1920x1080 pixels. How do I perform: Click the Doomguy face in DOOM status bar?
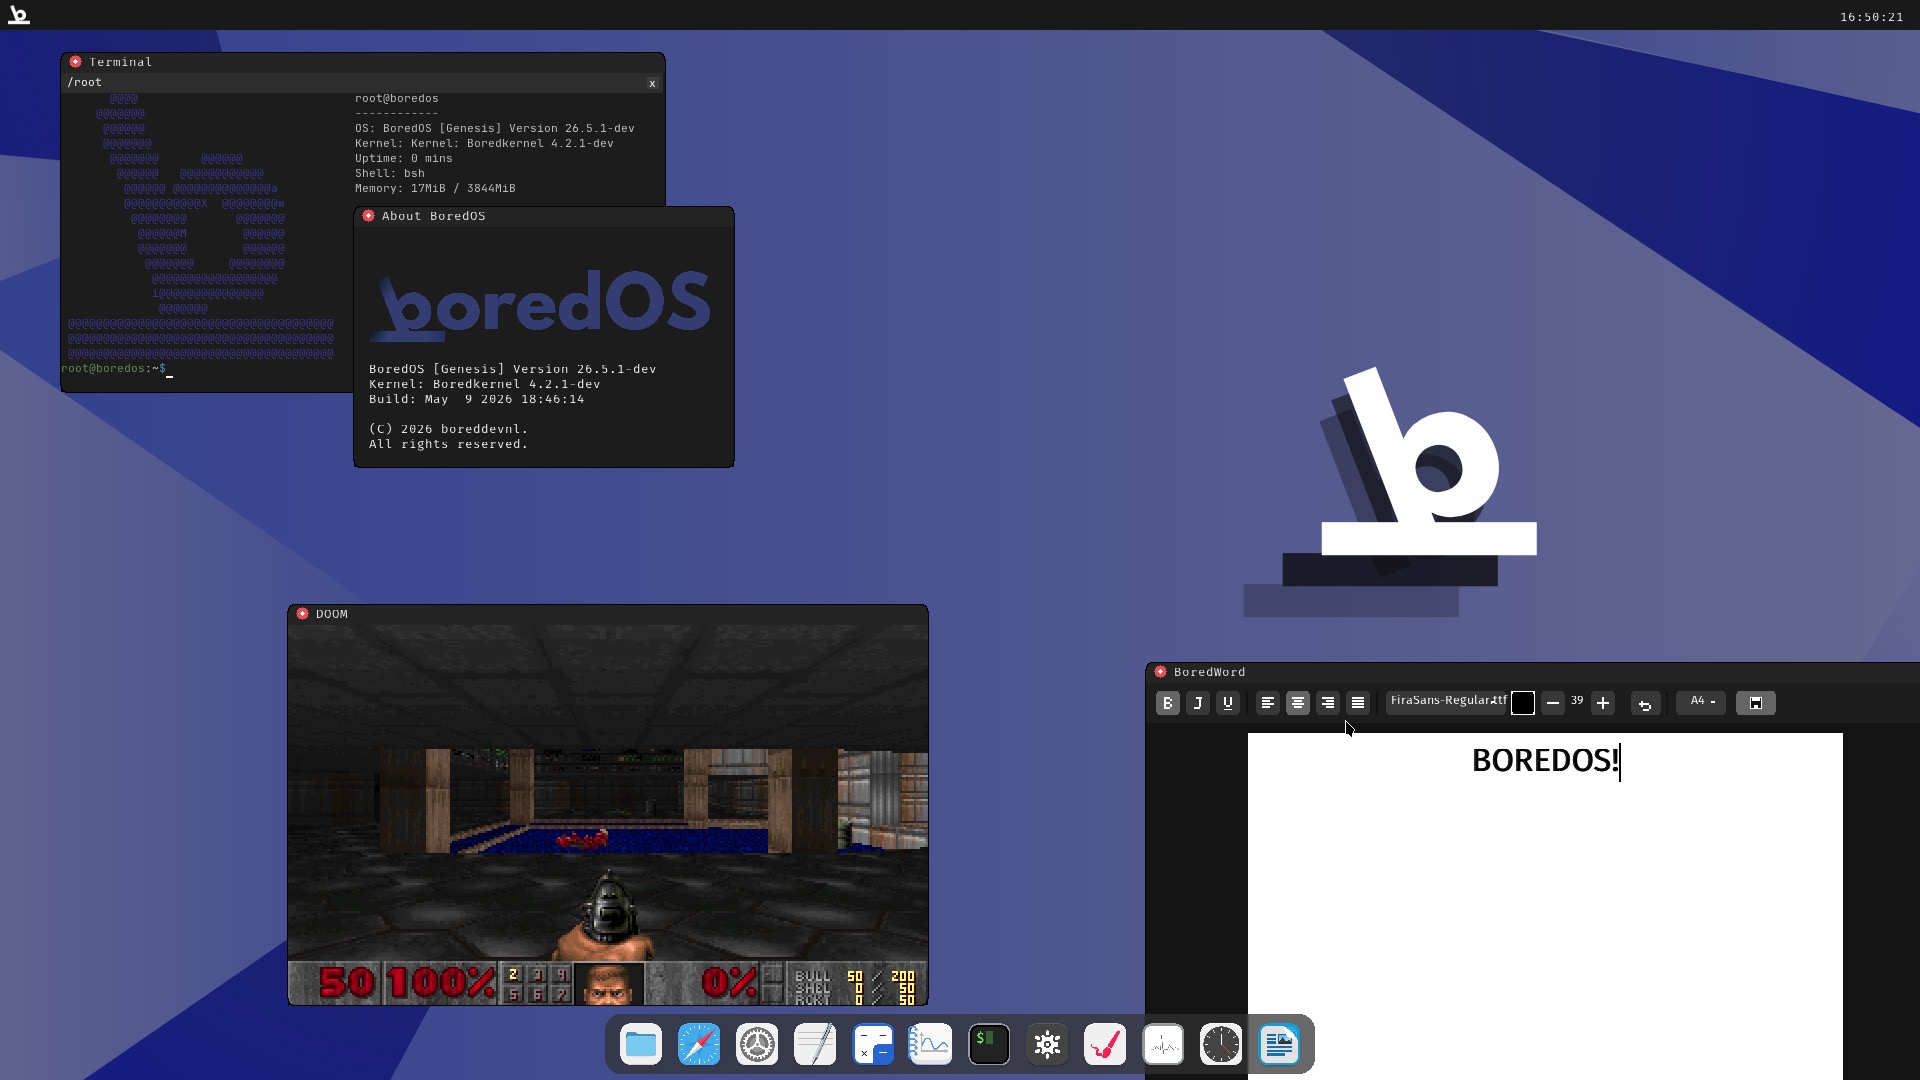pyautogui.click(x=609, y=984)
